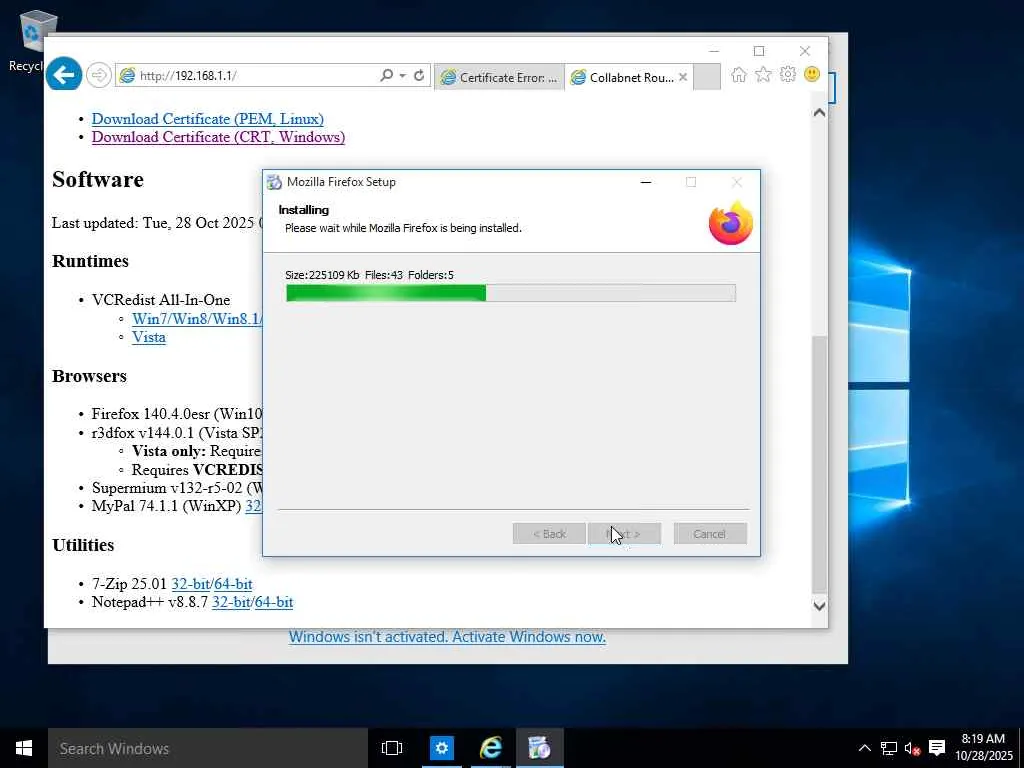Refresh the page in Internet Explorer
Viewport: 1024px width, 768px height.
419,75
